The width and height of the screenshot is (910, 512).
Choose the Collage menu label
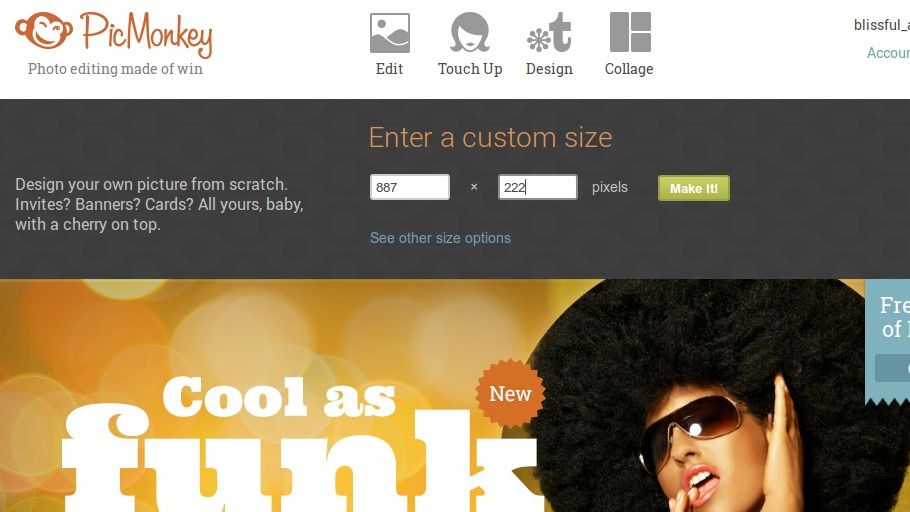(629, 69)
